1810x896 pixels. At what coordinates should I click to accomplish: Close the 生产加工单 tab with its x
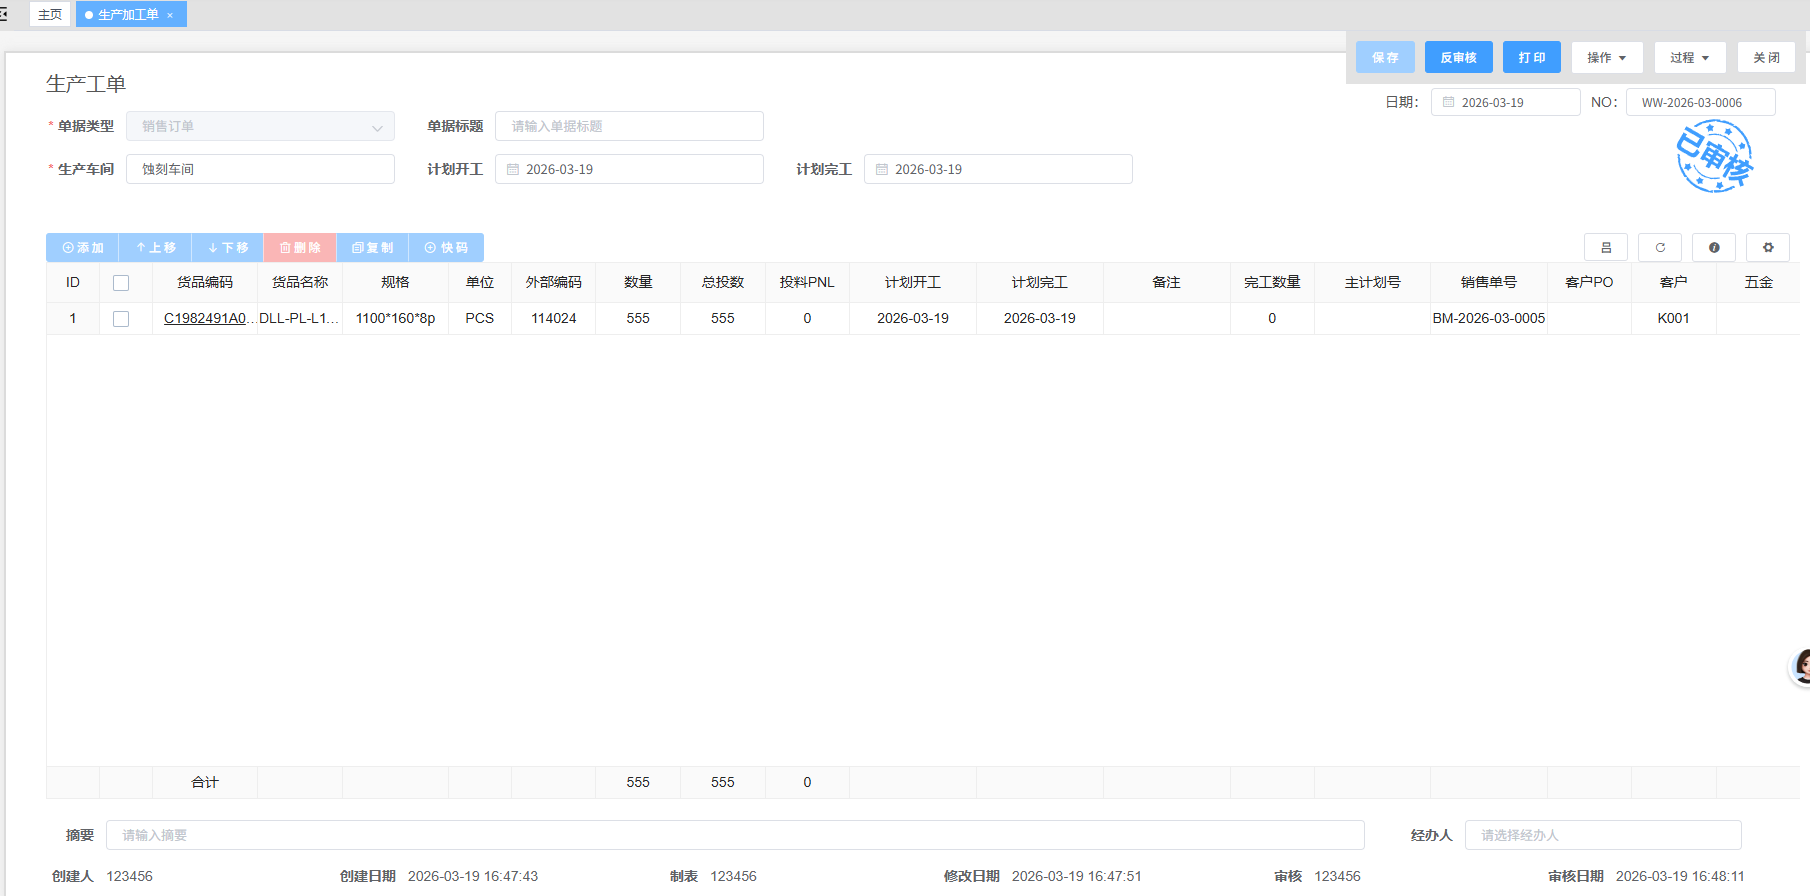point(170,15)
